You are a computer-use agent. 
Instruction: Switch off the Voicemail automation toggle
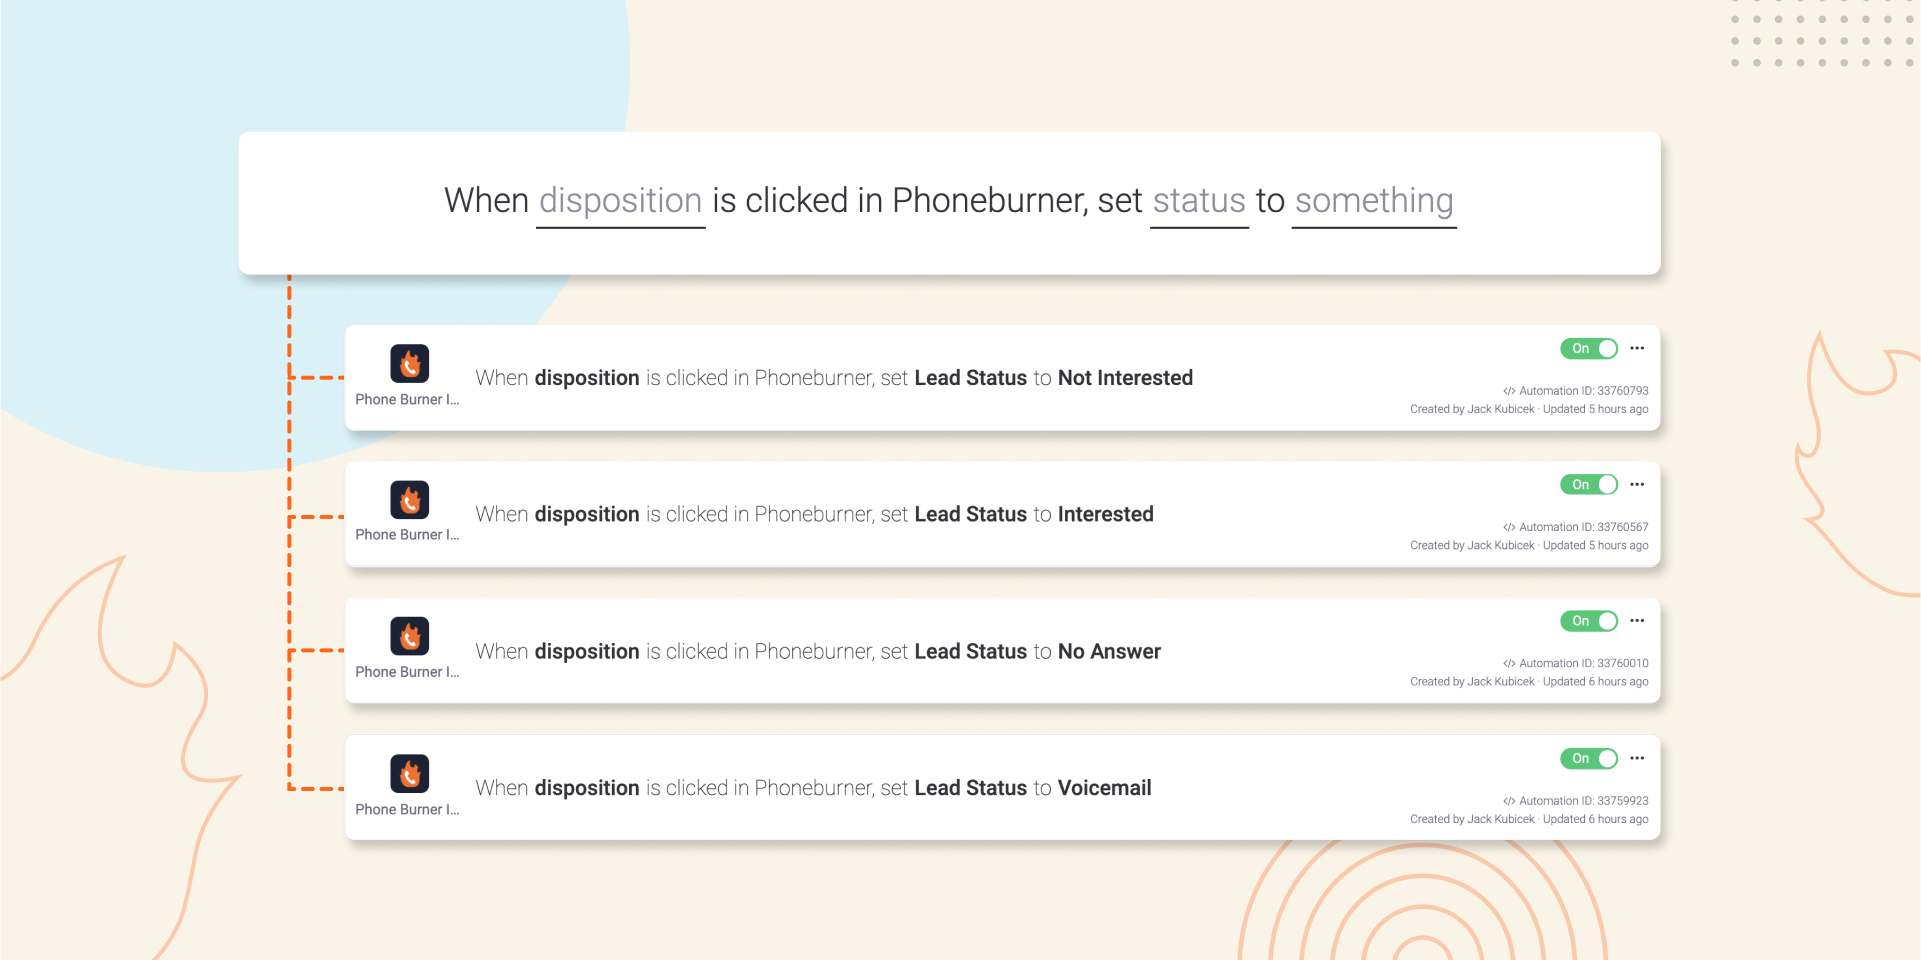(x=1589, y=759)
